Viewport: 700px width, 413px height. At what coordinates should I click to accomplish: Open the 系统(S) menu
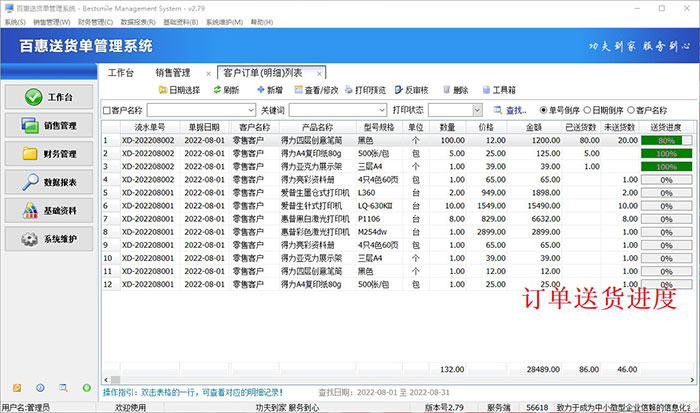pos(15,22)
